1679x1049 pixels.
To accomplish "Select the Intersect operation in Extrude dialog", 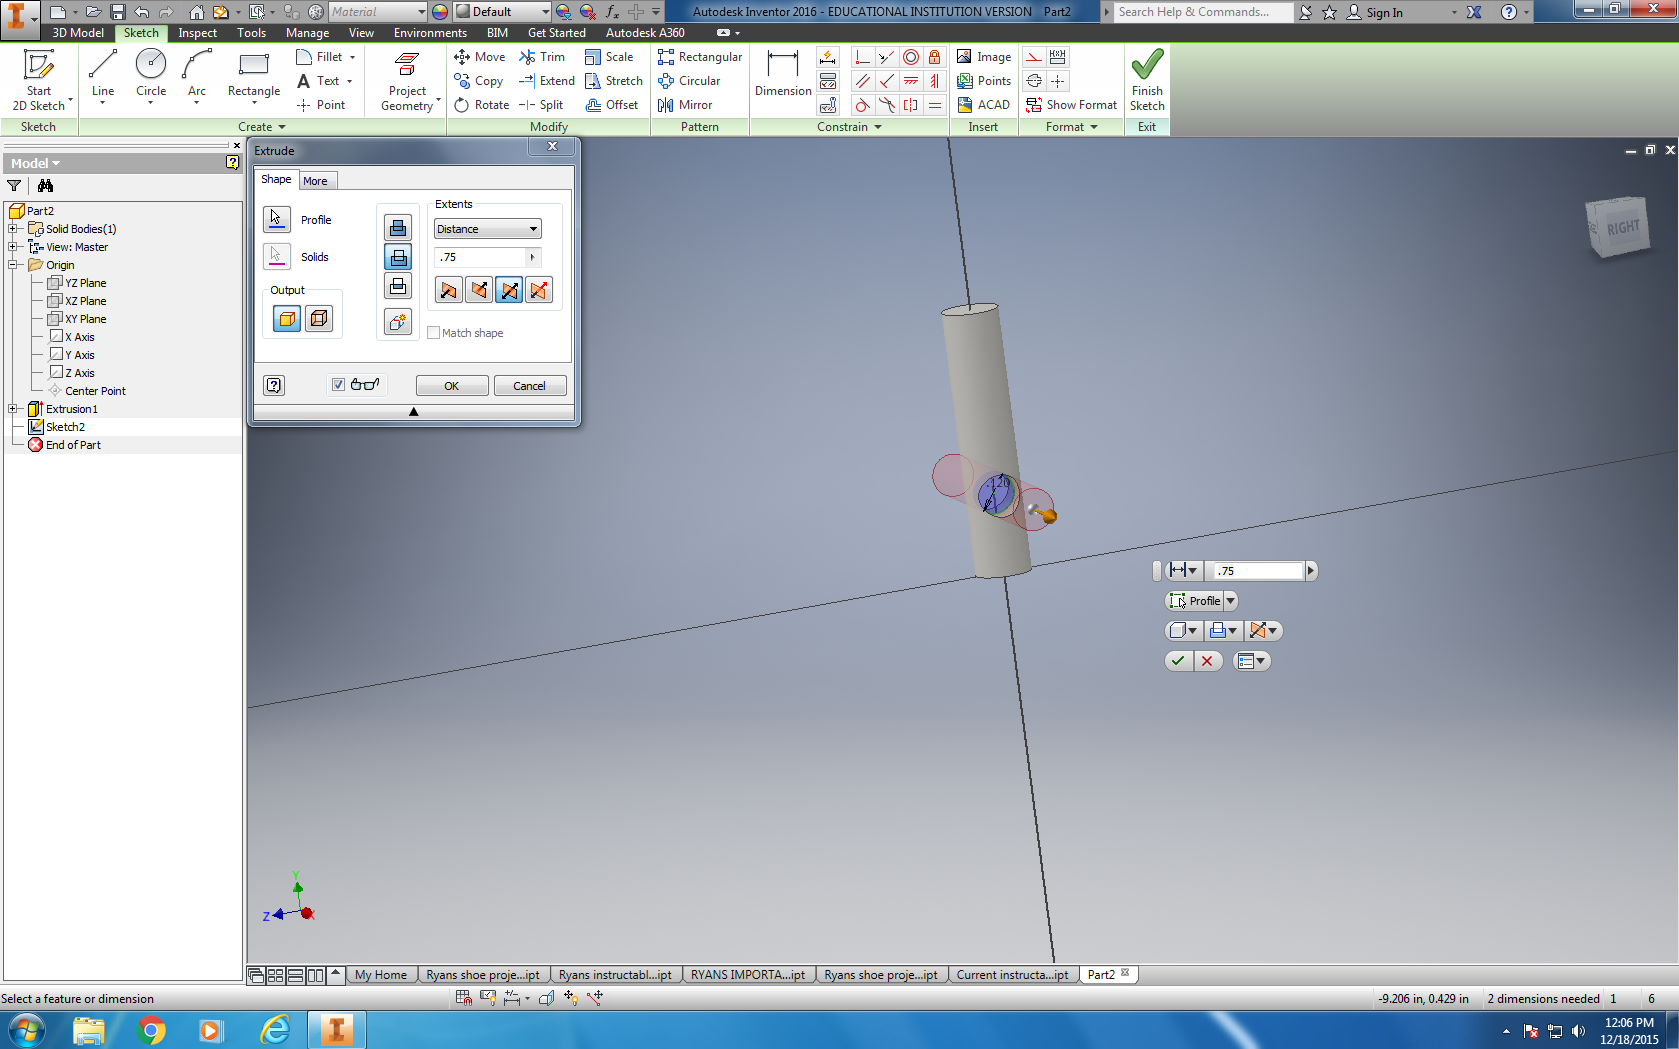I will [398, 286].
